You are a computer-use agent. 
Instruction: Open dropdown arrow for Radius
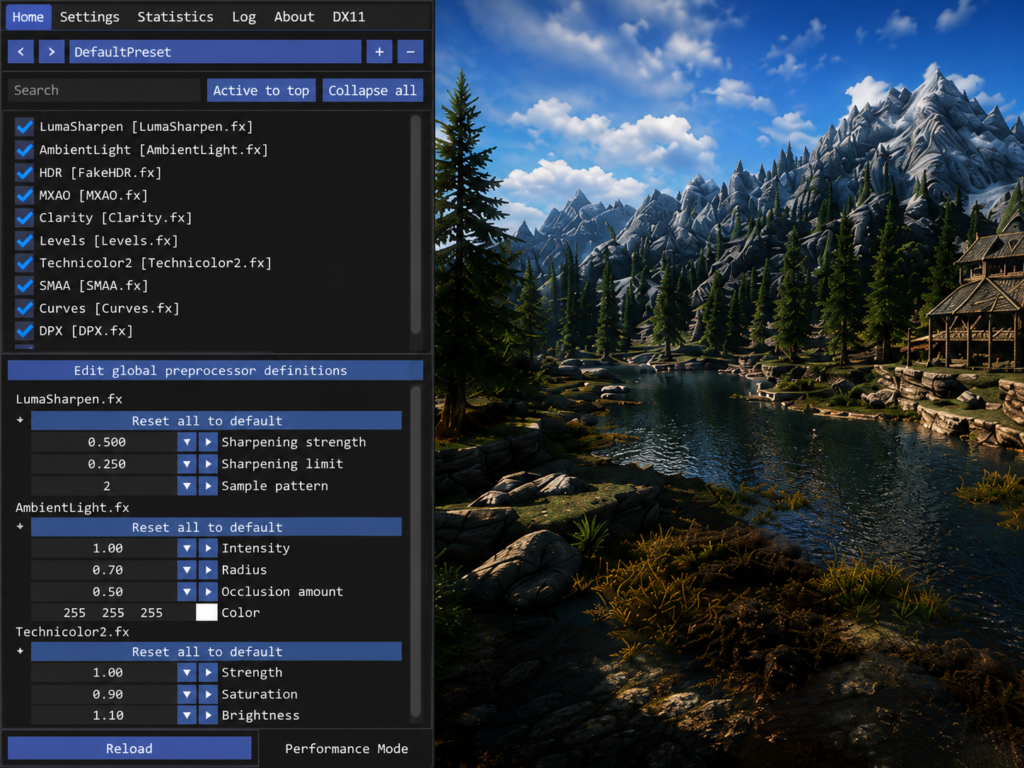187,569
